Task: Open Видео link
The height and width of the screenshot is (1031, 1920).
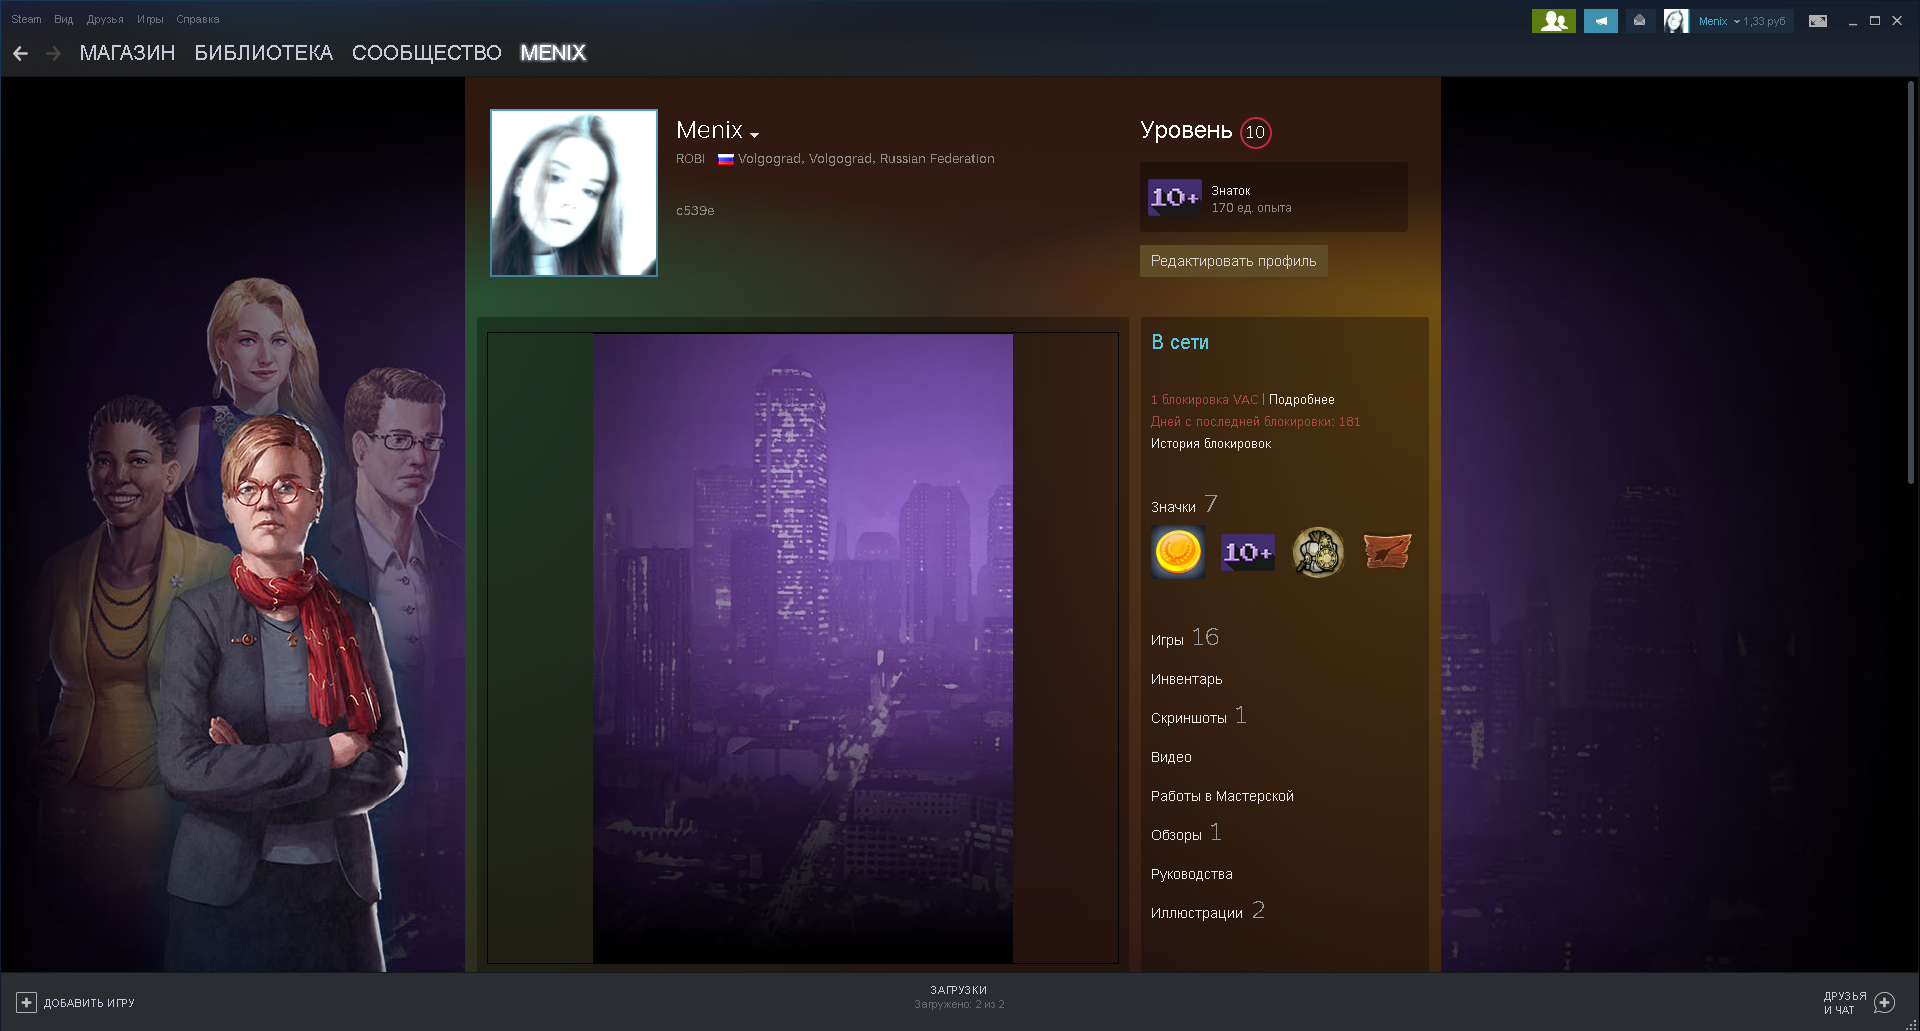Action: 1171,757
